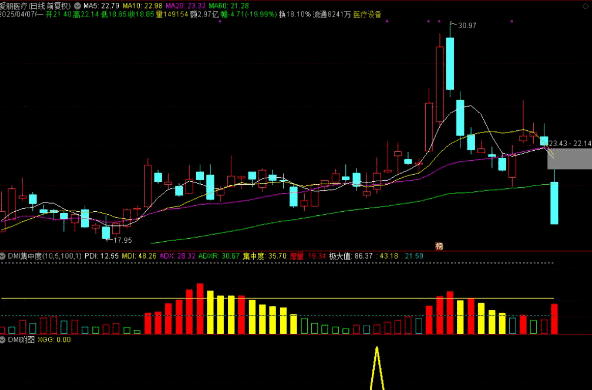The width and height of the screenshot is (592, 390).
Task: Expand the DMI集中度 indicator panel arrow icon
Action: click(x=3, y=256)
